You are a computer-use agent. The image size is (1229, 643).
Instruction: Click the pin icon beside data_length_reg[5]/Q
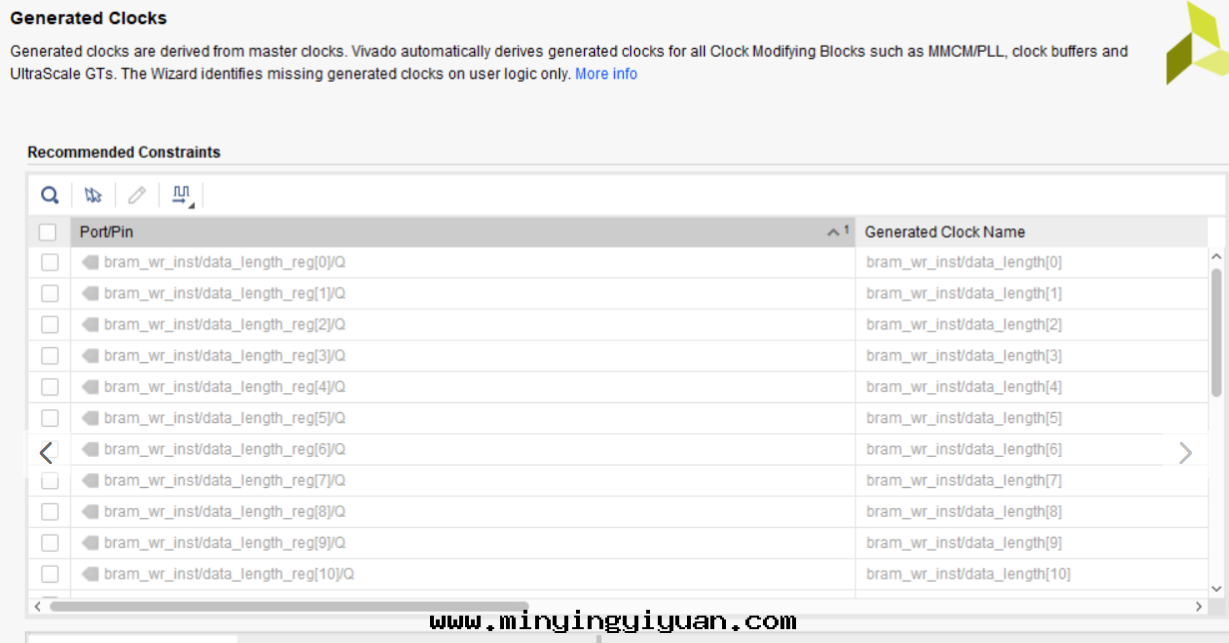[90, 418]
